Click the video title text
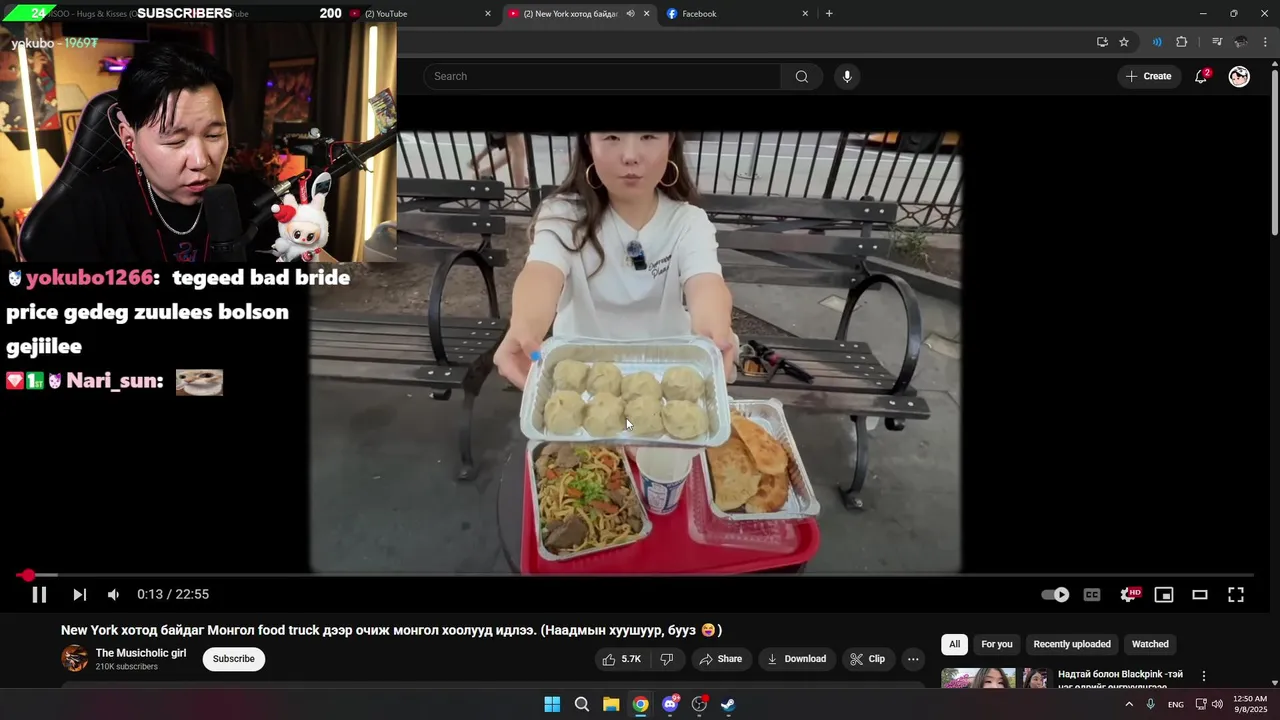 point(391,630)
